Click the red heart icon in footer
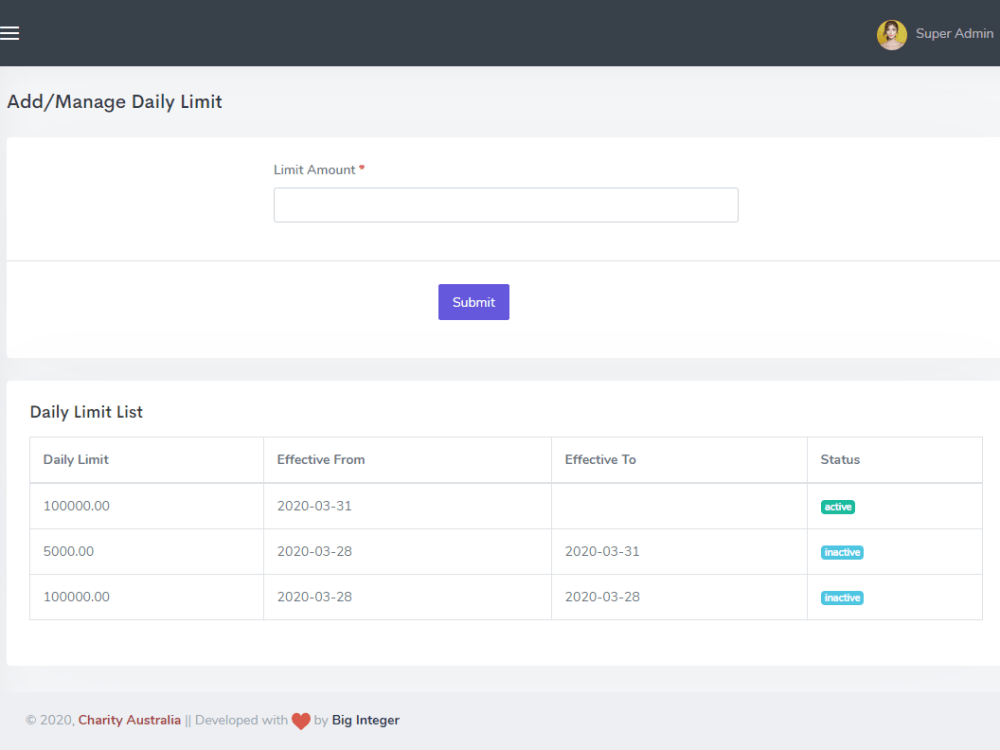1000x750 pixels. tap(301, 721)
